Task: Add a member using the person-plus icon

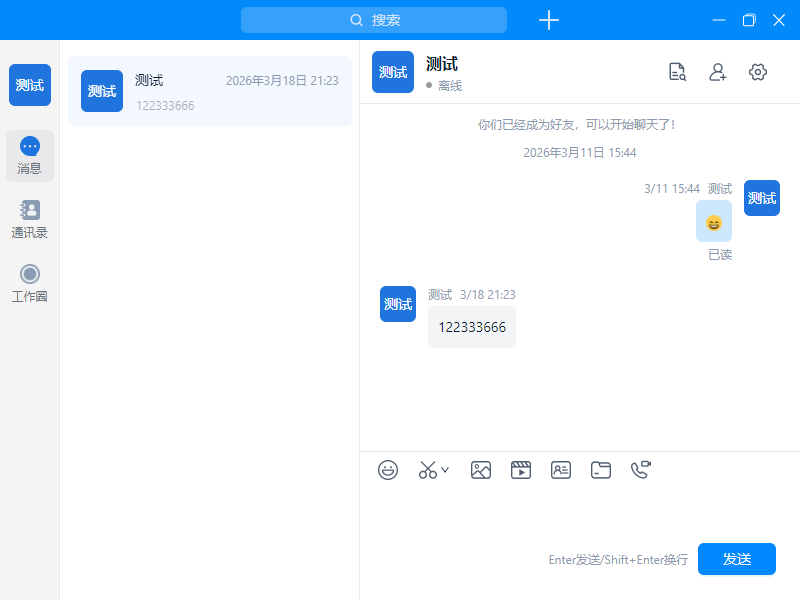Action: [x=718, y=72]
